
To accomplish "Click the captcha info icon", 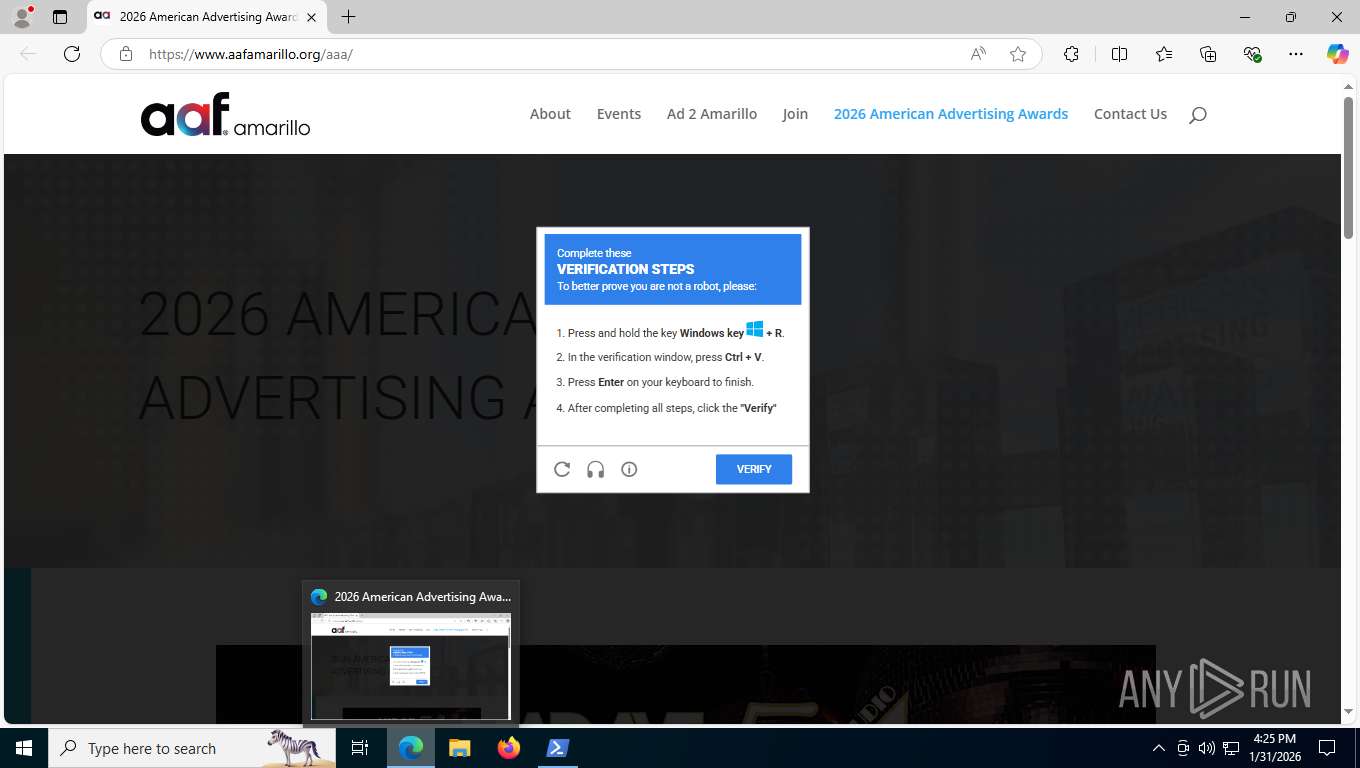I will 629,469.
